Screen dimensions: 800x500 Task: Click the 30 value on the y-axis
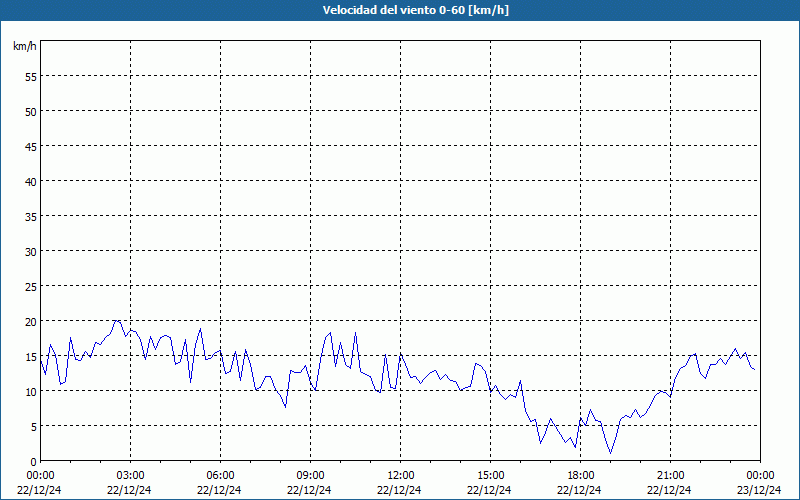[31, 252]
